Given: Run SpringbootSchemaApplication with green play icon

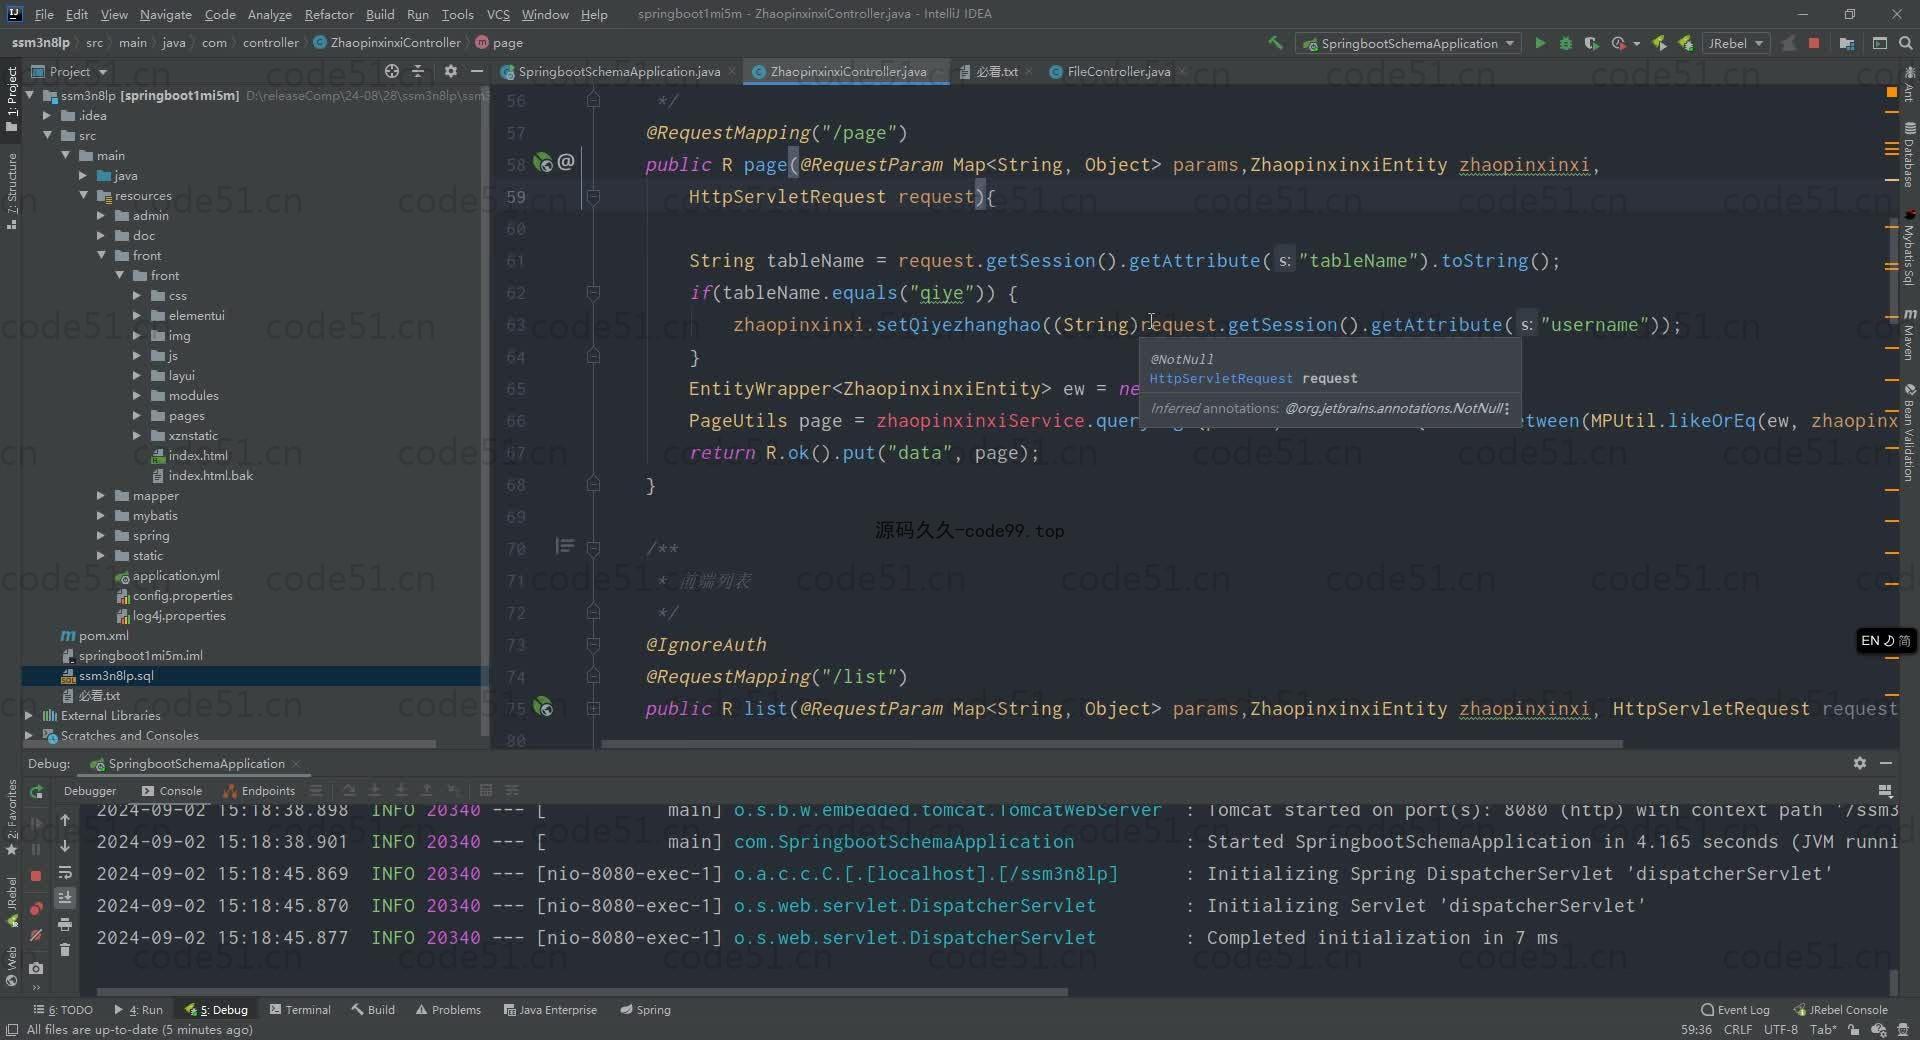Looking at the screenshot, I should click(1540, 43).
